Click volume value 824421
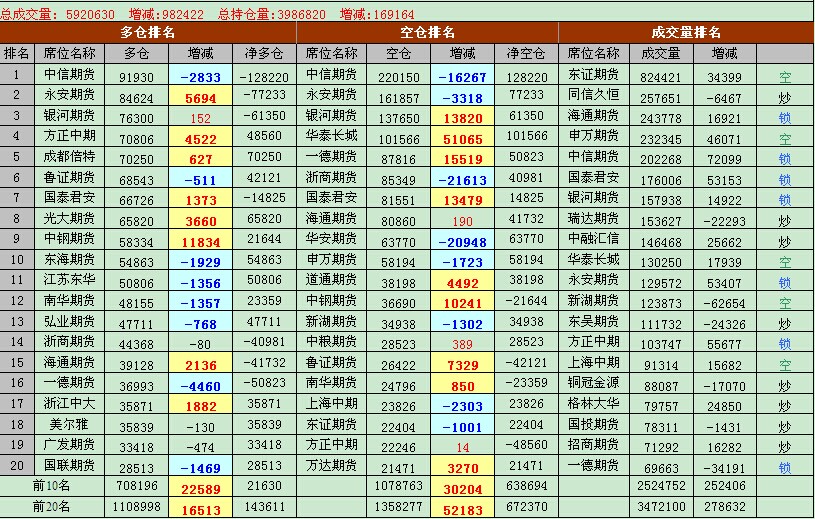815x519 pixels. pyautogui.click(x=661, y=77)
